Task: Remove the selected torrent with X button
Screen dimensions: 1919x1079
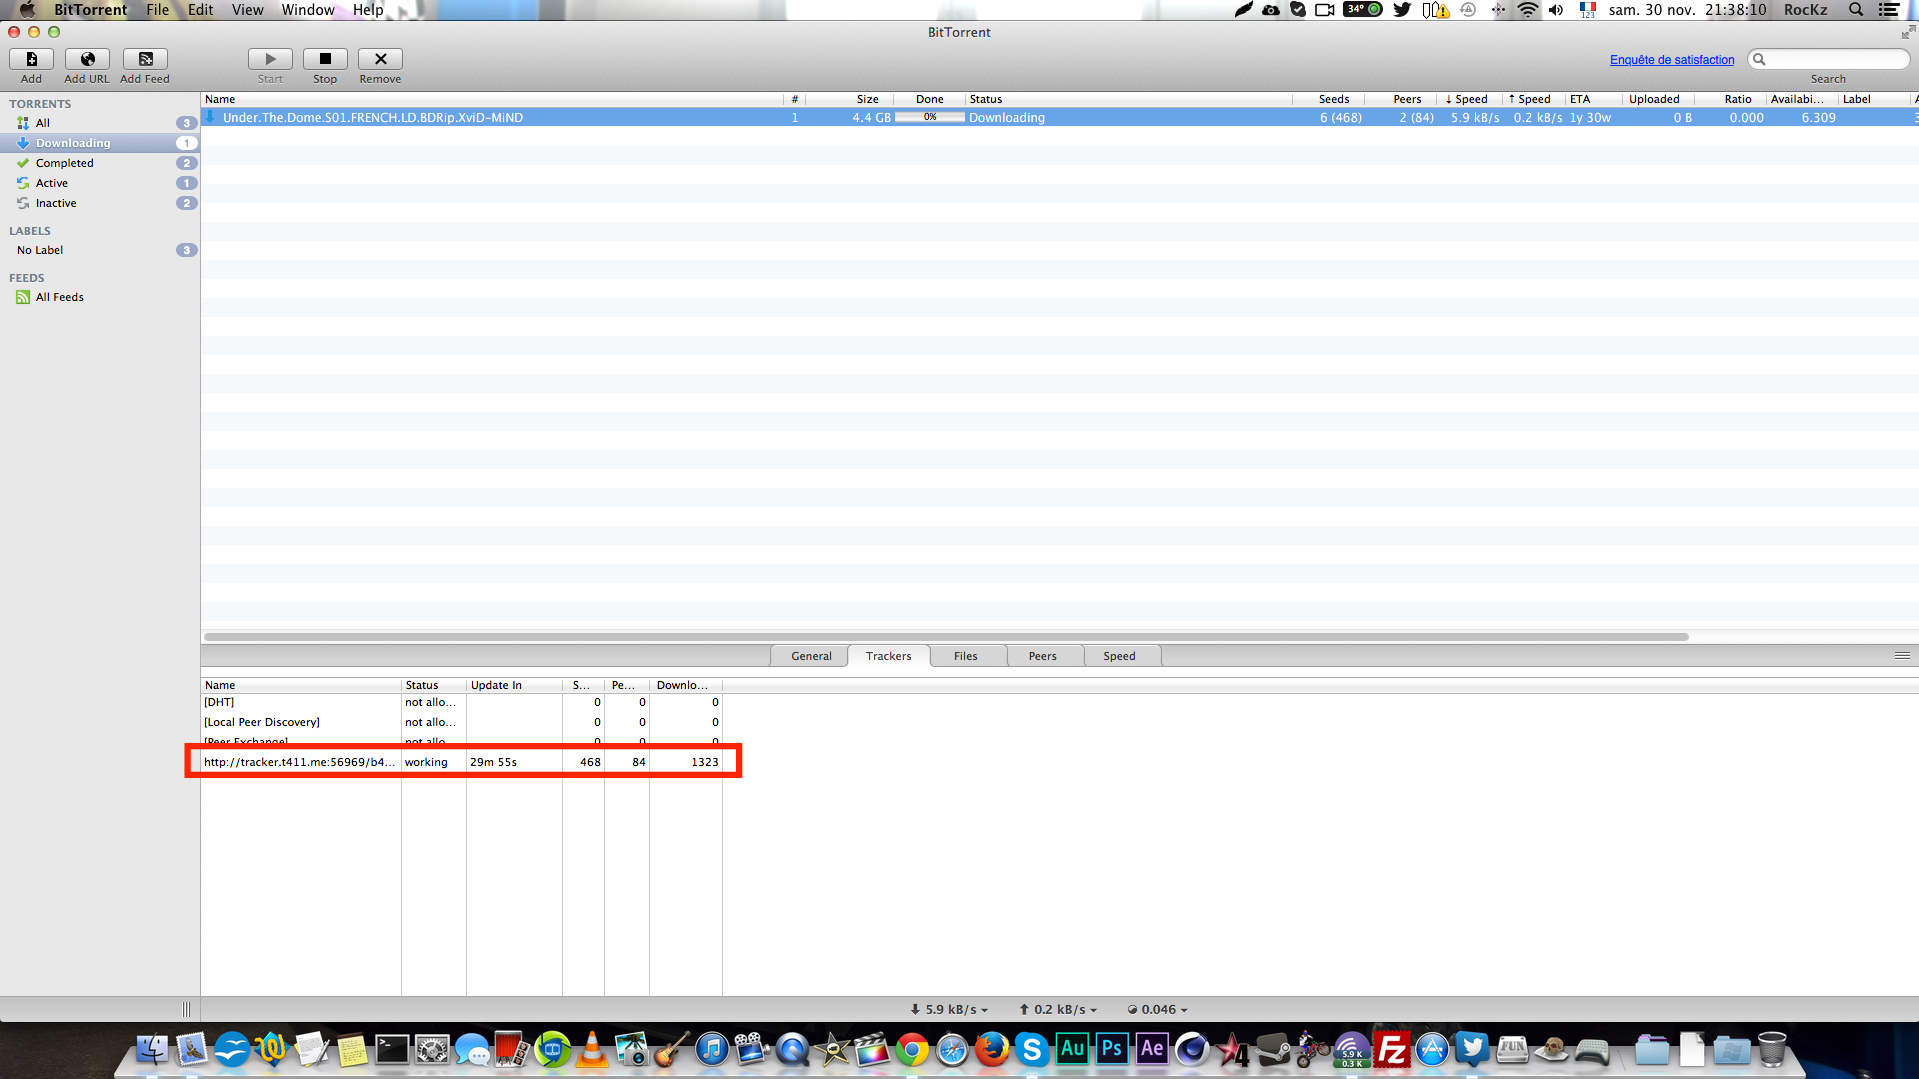Action: 380,59
